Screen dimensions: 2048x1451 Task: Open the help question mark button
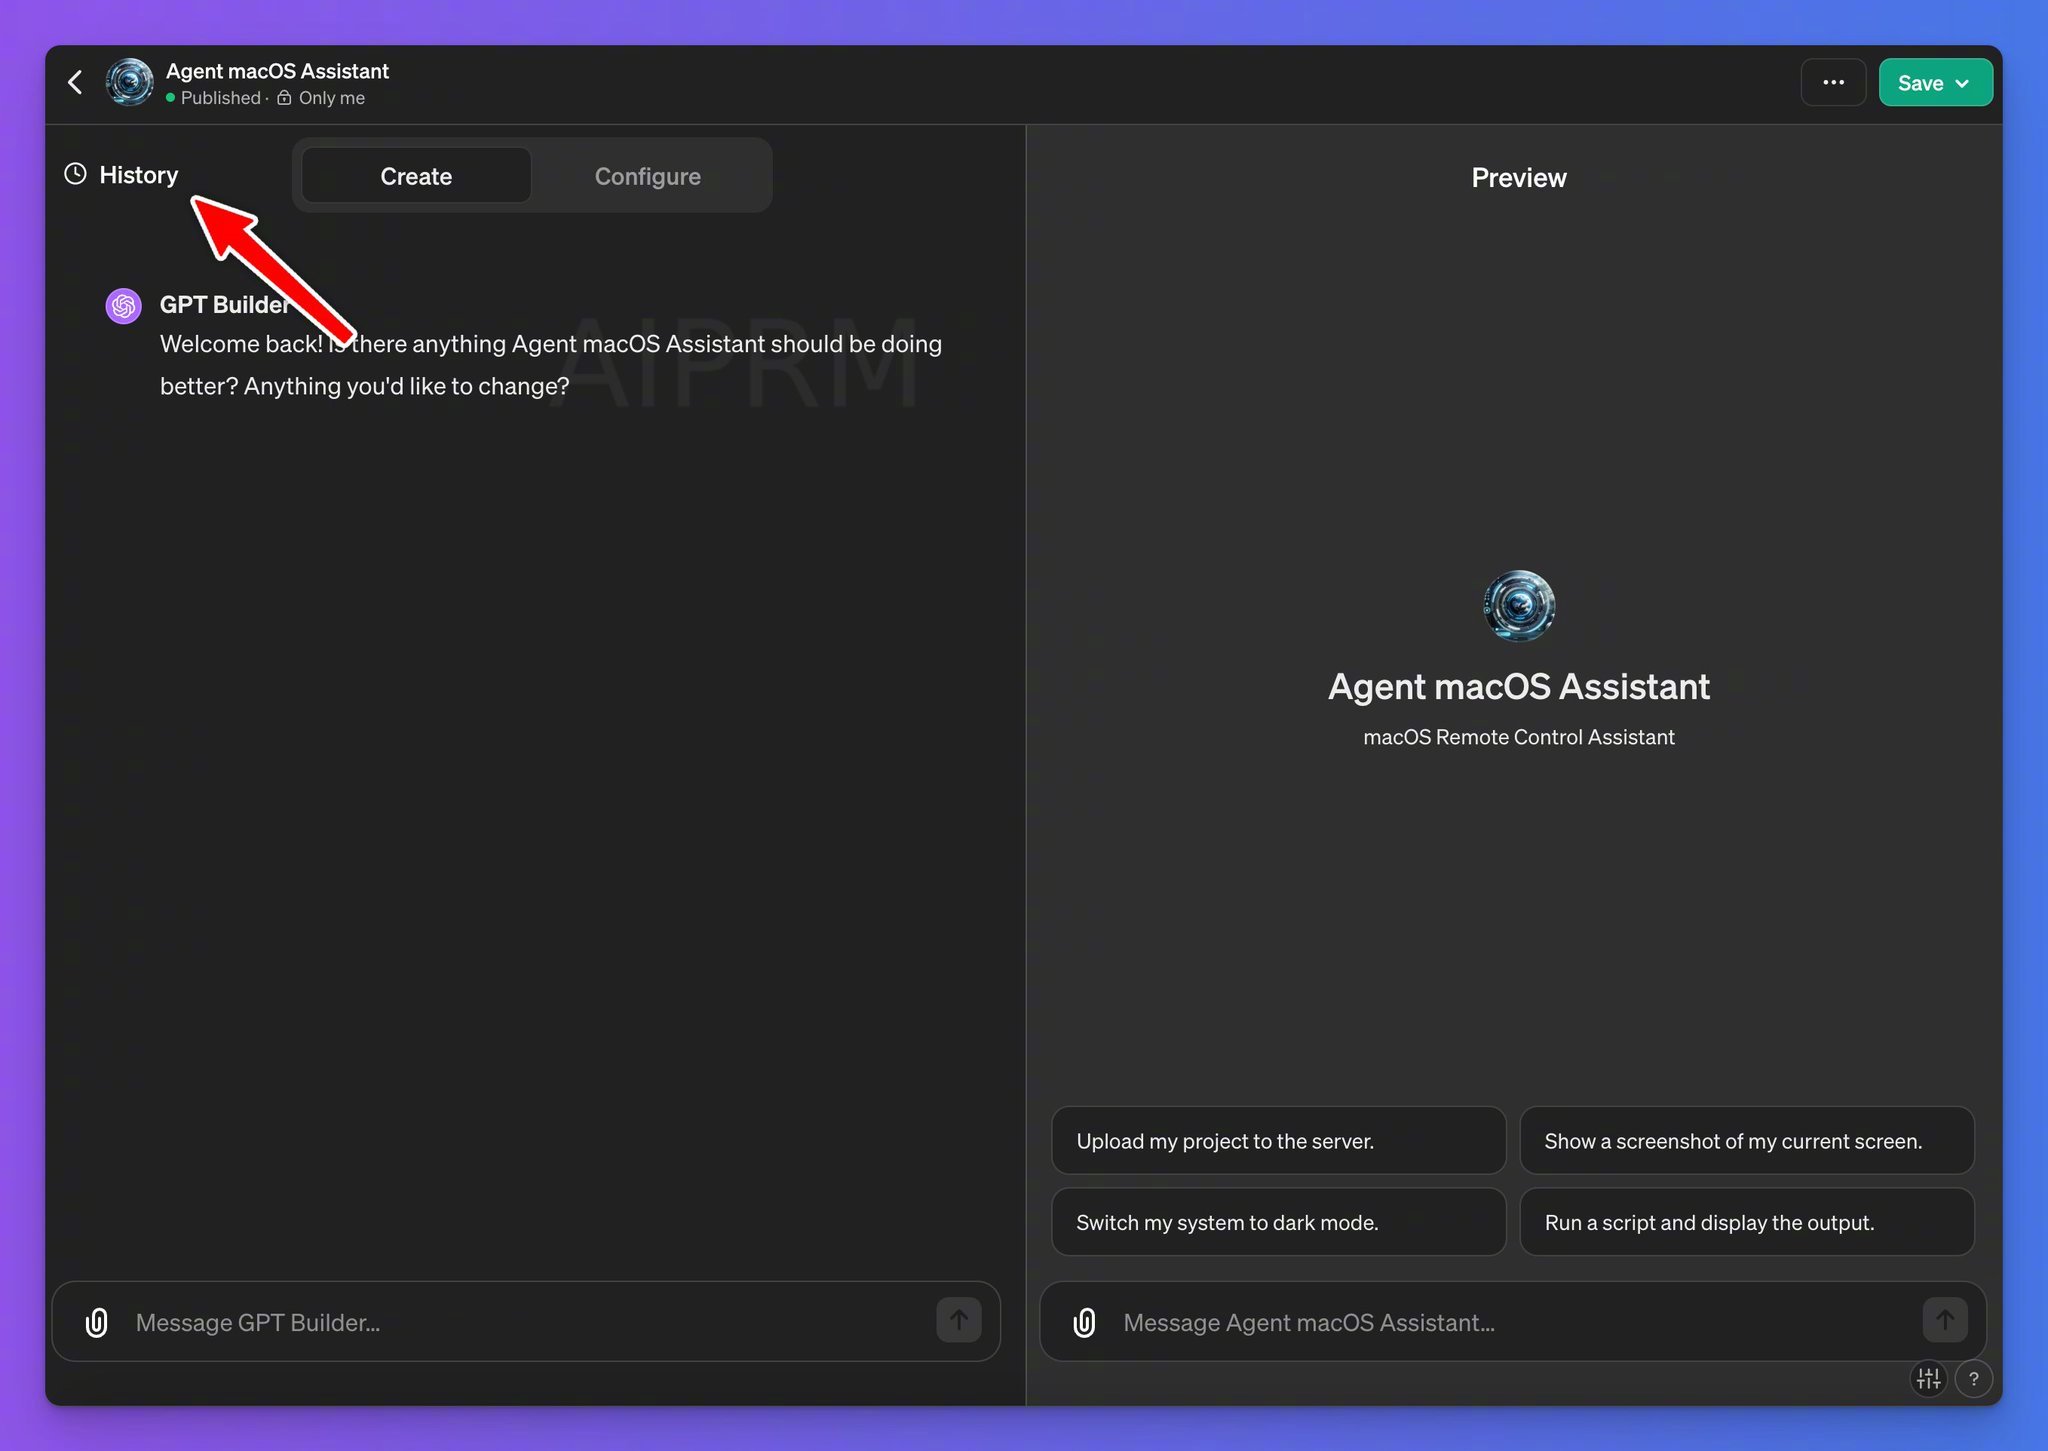click(x=1973, y=1379)
